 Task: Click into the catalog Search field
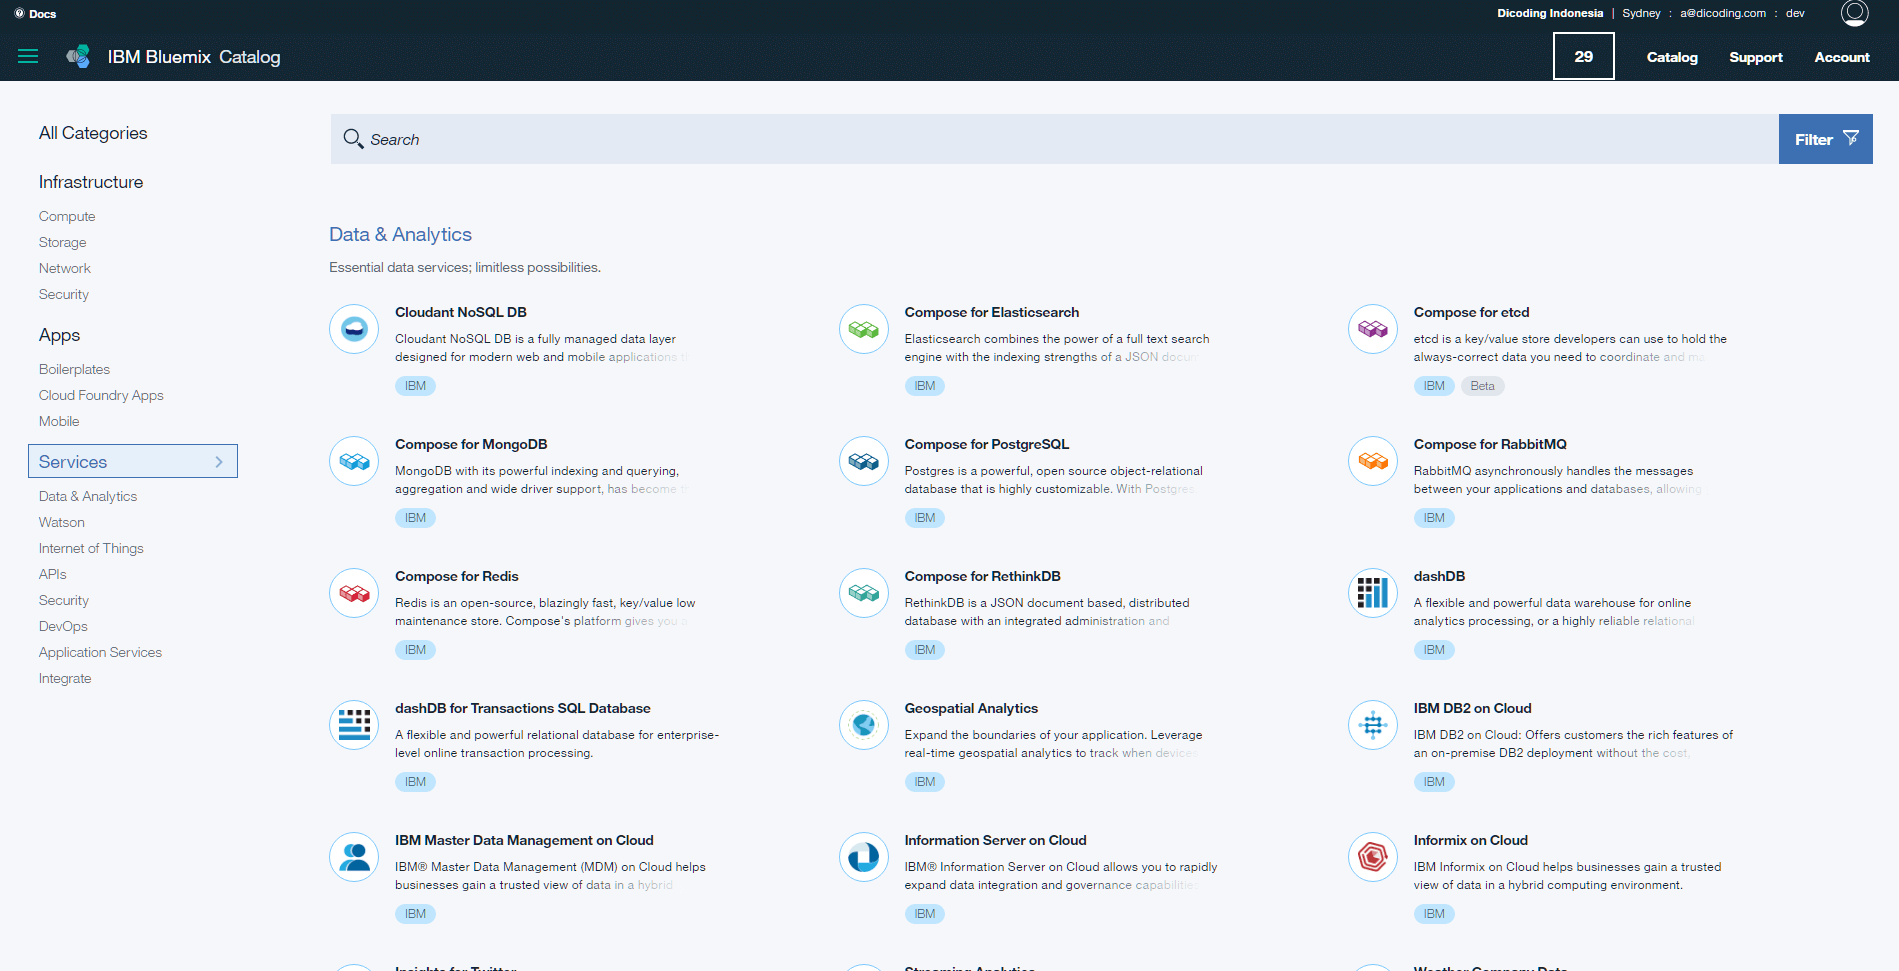click(1050, 139)
